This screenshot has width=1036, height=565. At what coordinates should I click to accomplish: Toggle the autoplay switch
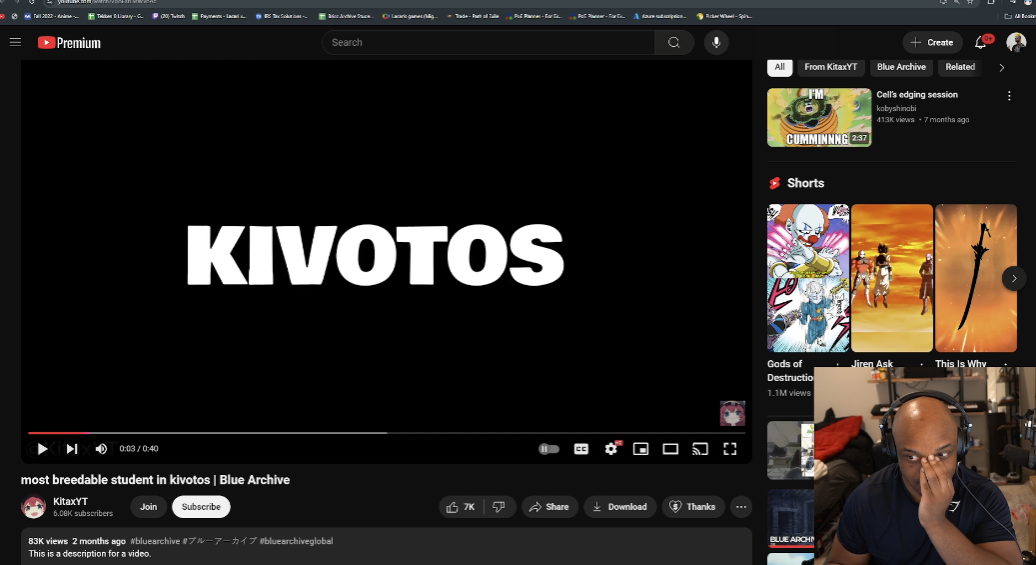tap(548, 449)
